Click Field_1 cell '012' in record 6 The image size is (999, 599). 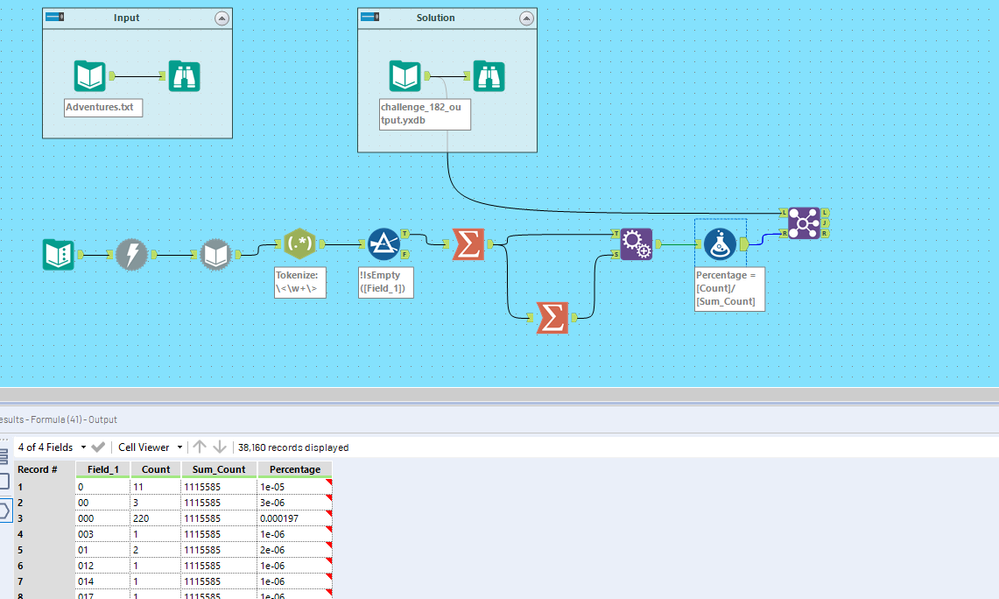(x=103, y=566)
